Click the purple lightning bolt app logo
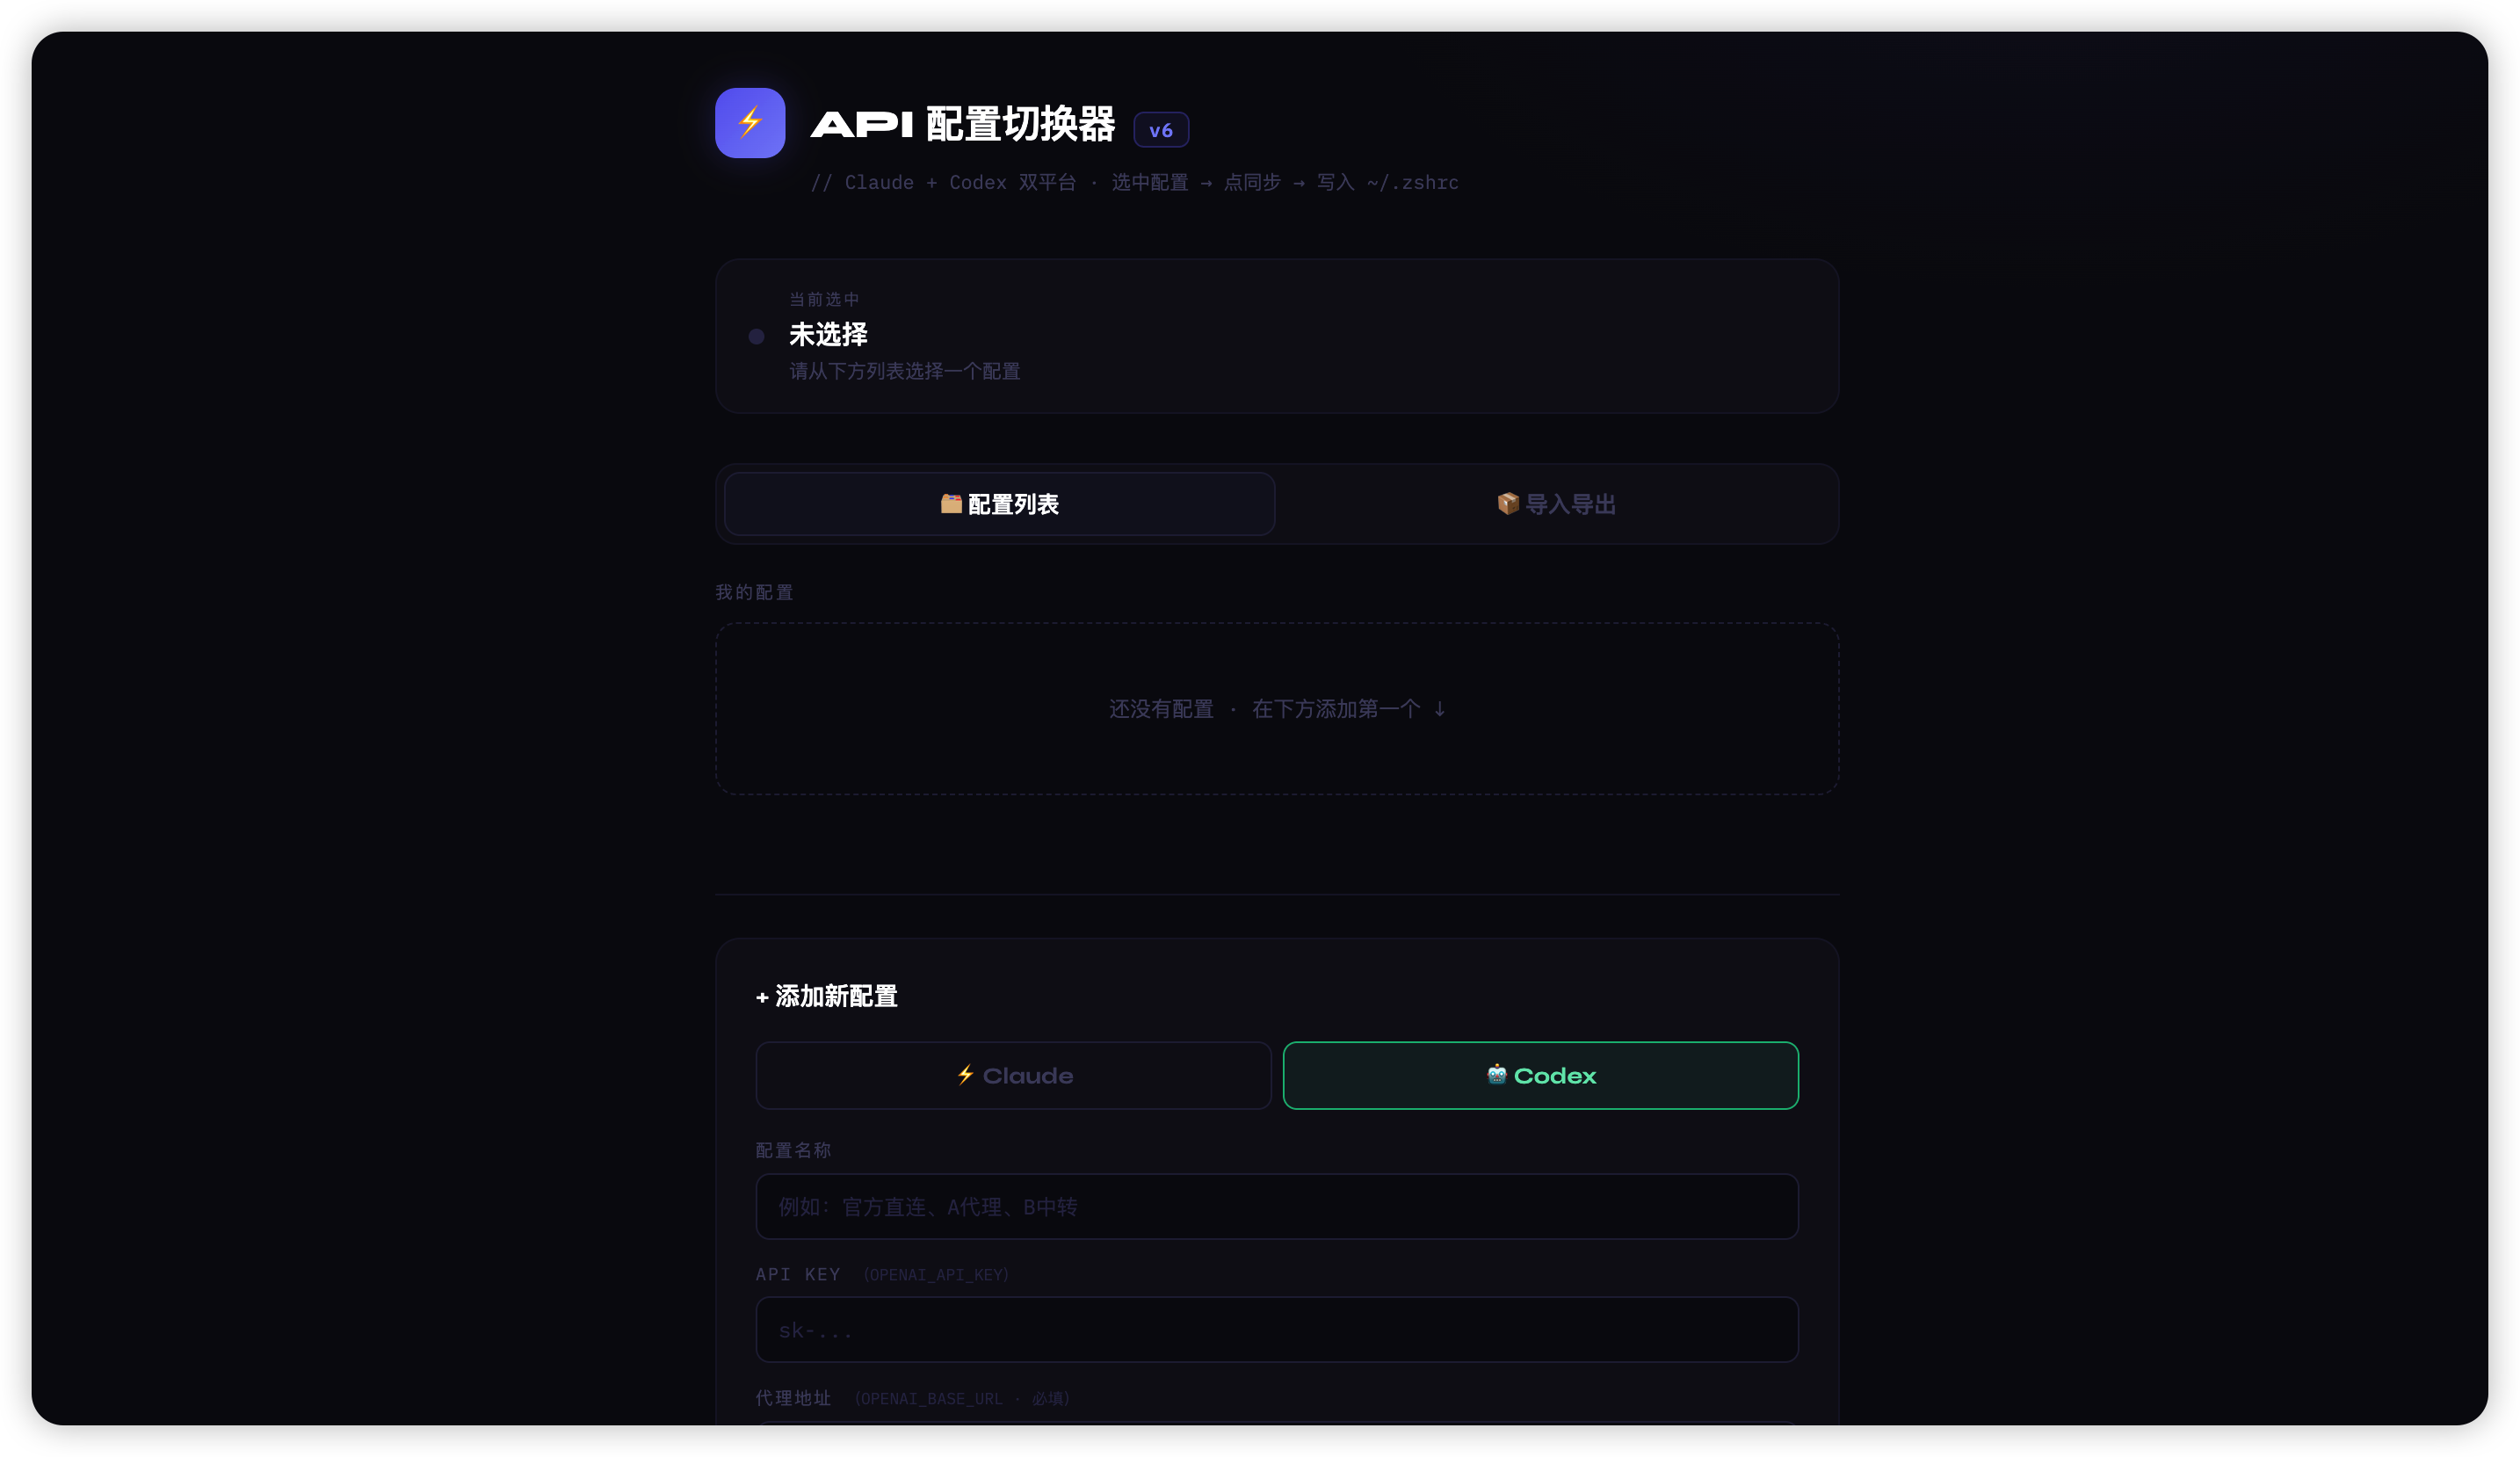Image resolution: width=2520 pixels, height=1457 pixels. [x=750, y=123]
